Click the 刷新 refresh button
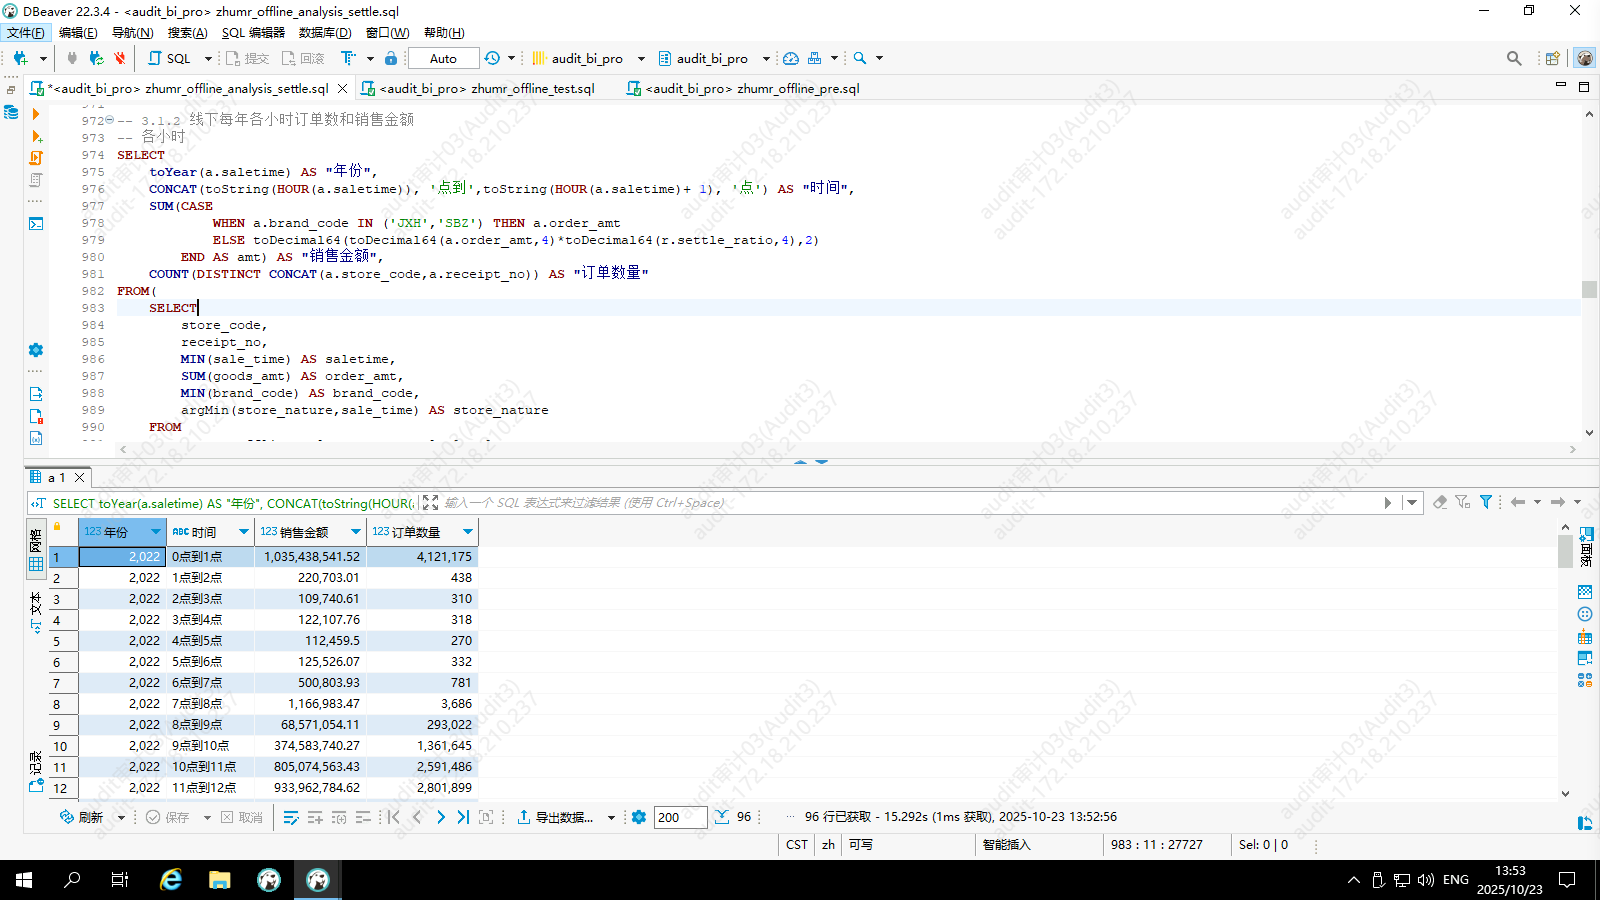The height and width of the screenshot is (900, 1600). [x=82, y=817]
